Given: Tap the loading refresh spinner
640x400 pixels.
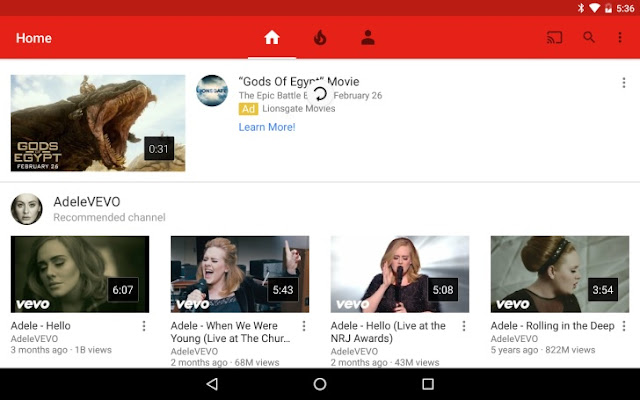Looking at the screenshot, I should pos(320,94).
